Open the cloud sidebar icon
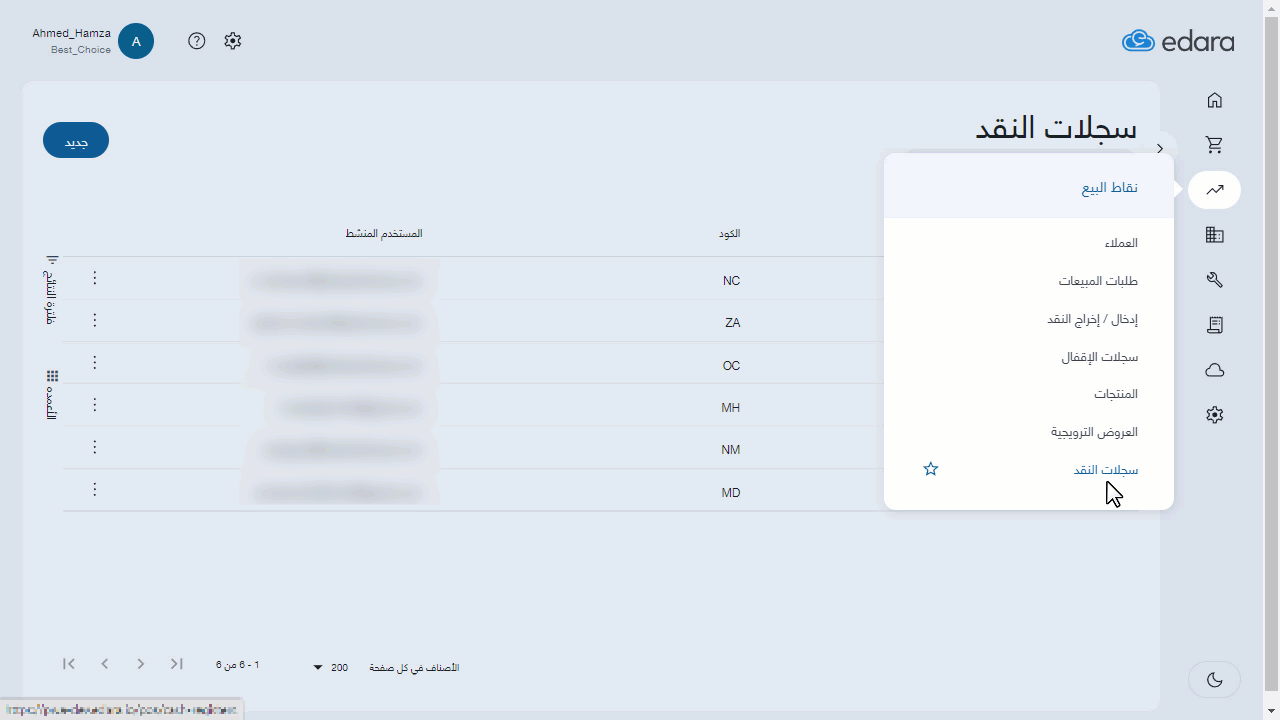 [x=1214, y=370]
